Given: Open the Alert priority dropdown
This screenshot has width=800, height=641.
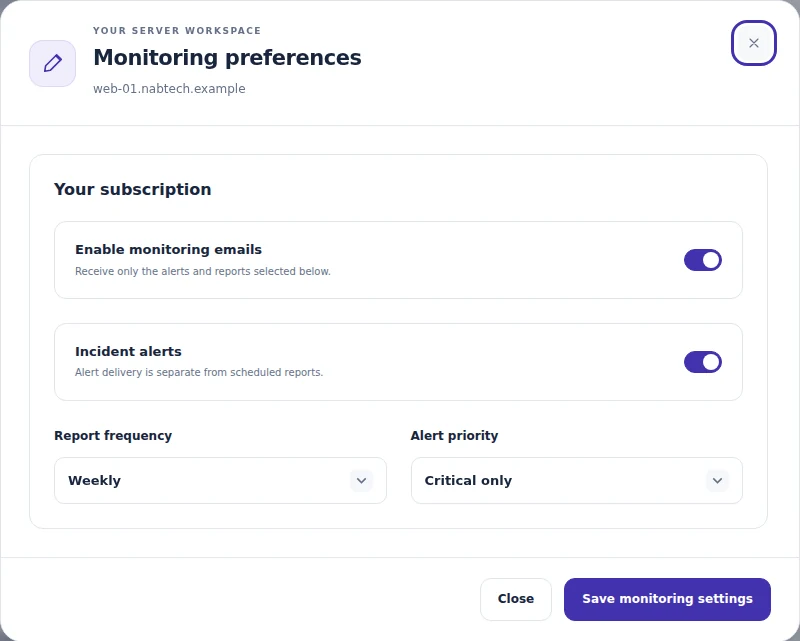Looking at the screenshot, I should [577, 480].
